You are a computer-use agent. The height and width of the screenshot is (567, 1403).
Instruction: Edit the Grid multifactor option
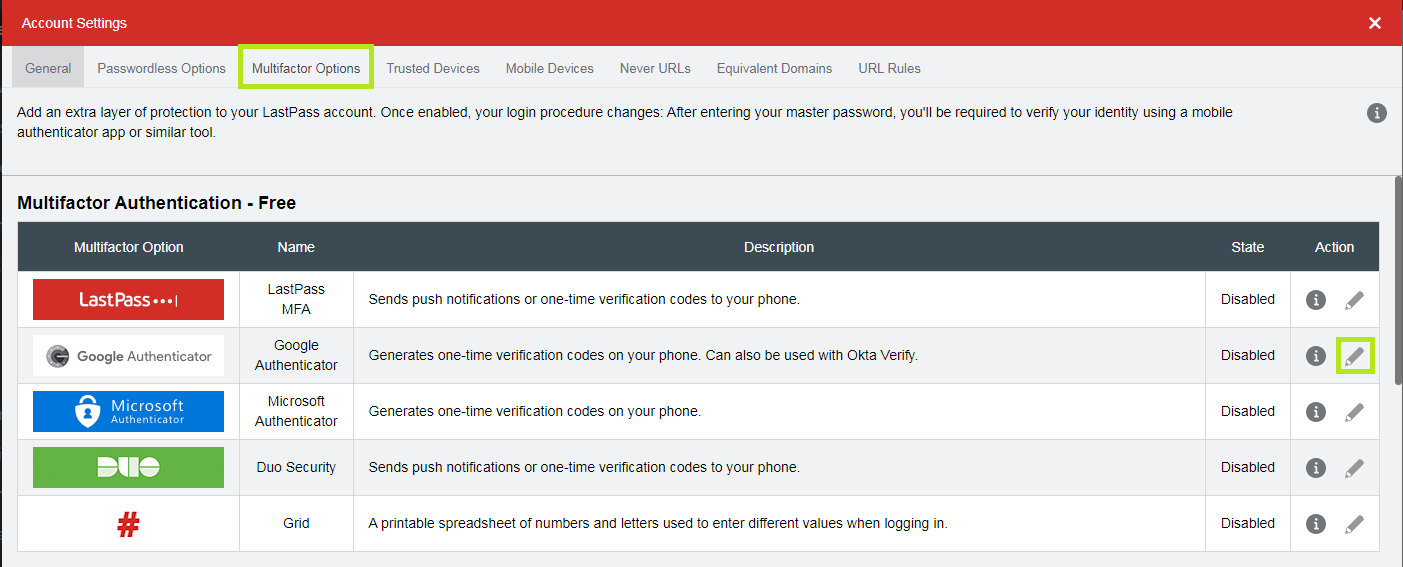tap(1354, 524)
